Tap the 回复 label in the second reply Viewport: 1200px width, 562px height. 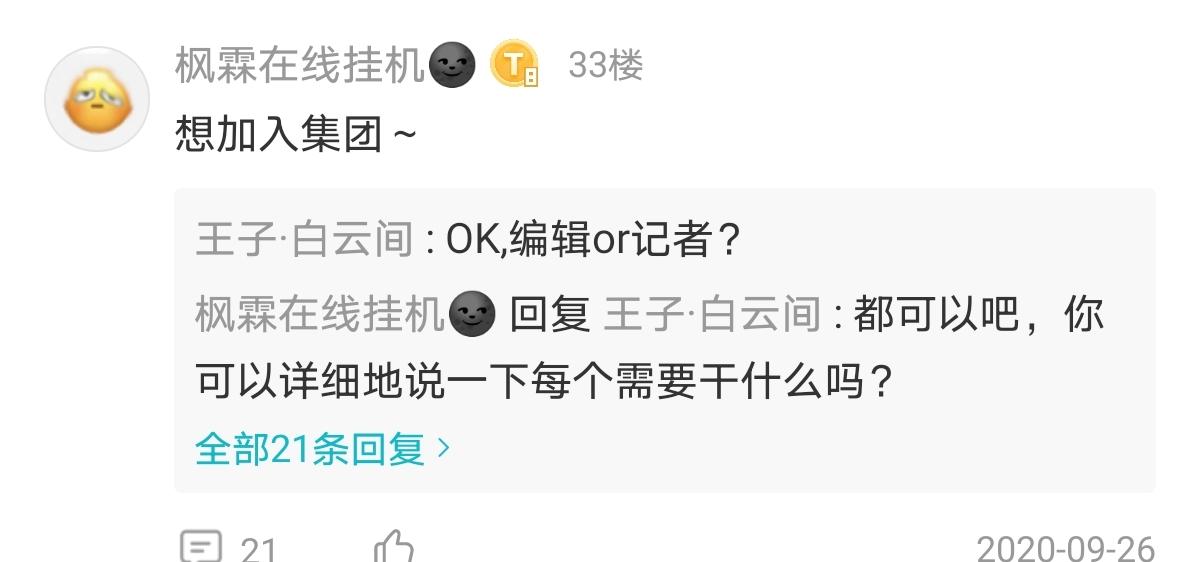[x=550, y=316]
